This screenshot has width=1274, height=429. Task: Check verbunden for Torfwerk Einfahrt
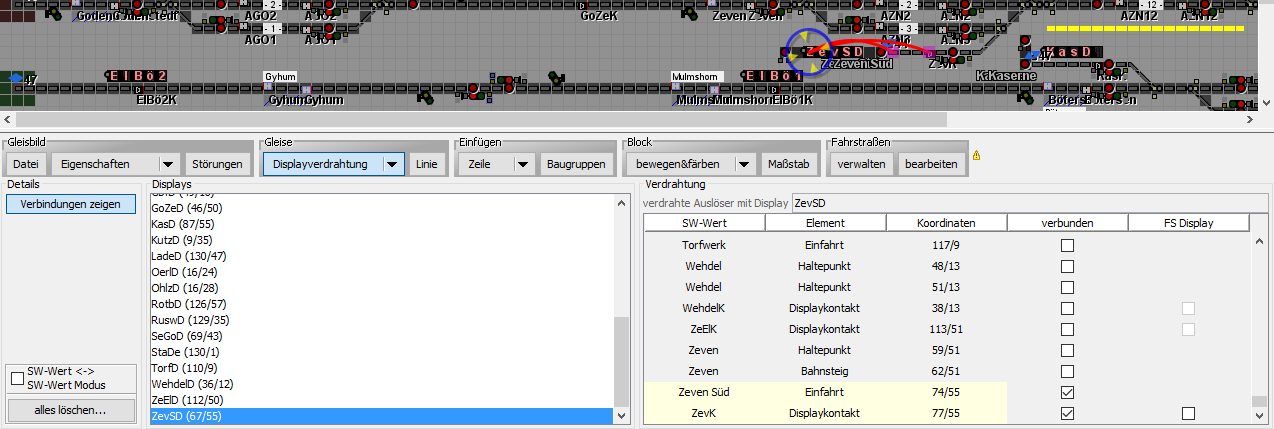[1067, 245]
